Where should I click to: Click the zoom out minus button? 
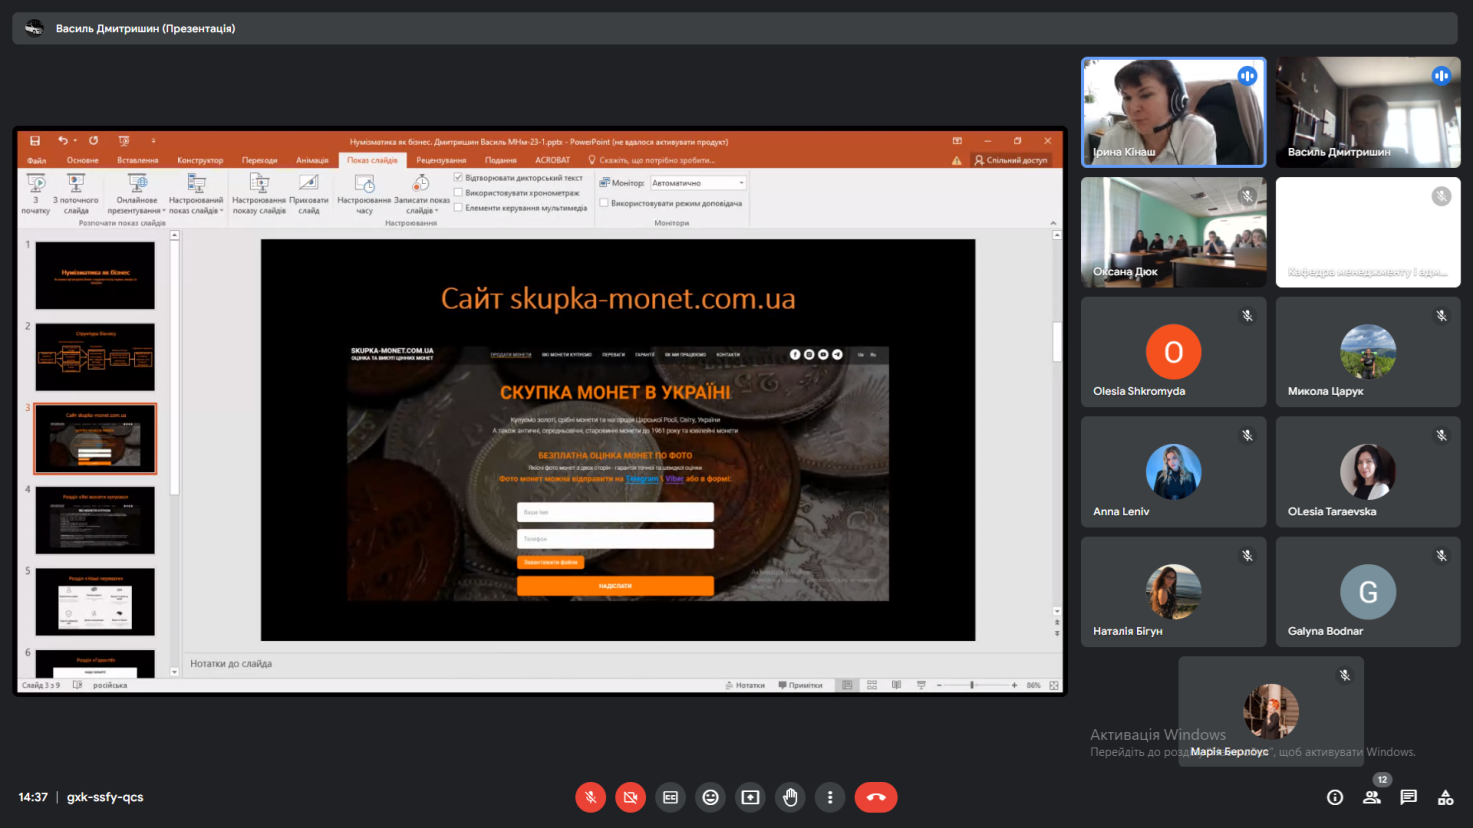939,685
